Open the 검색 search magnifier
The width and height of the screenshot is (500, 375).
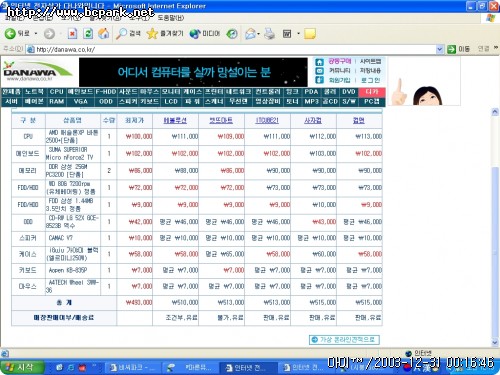click(x=128, y=34)
